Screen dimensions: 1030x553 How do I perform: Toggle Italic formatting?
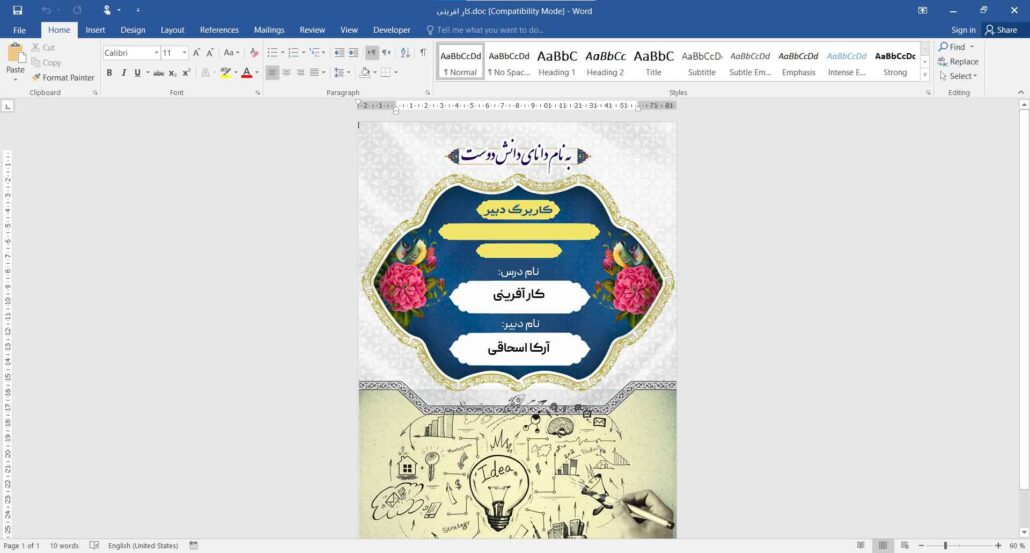(123, 73)
